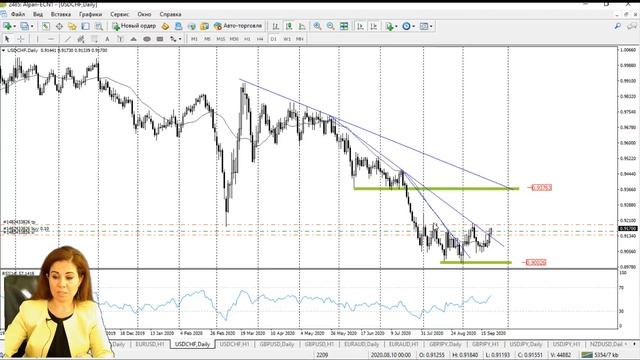This screenshot has width=640, height=360.
Task: Zoom in on the chart
Action: pos(317,26)
